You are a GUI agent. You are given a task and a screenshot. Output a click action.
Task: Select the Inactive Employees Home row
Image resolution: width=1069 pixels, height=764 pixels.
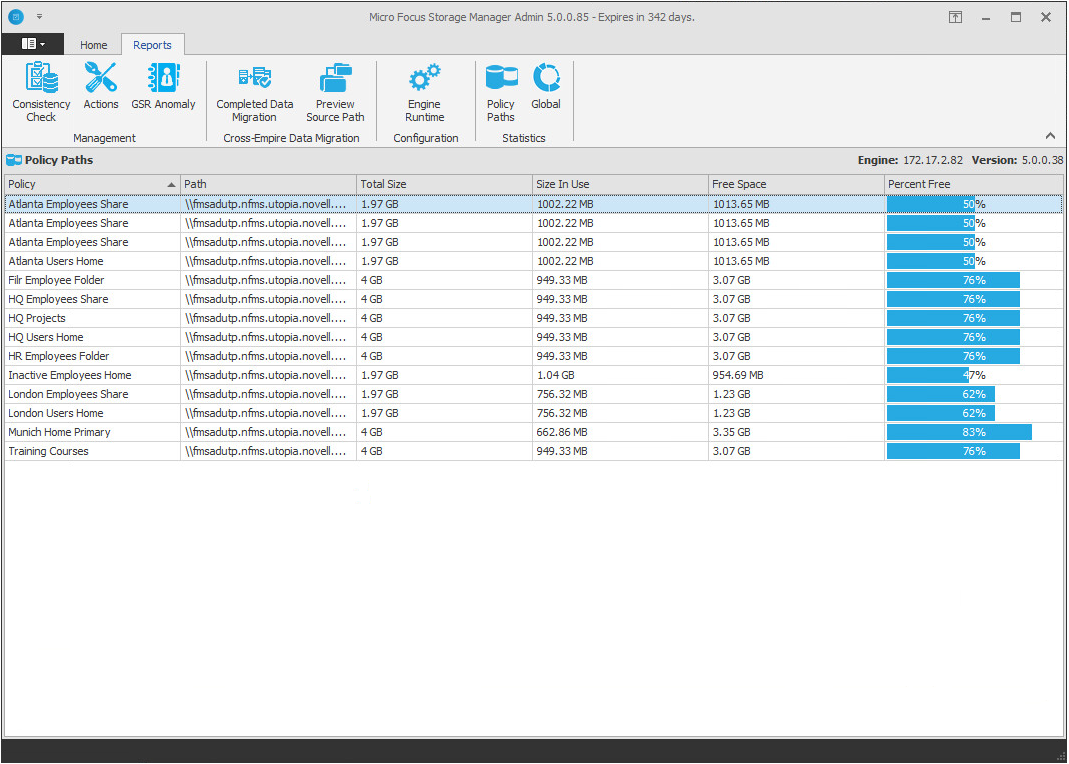[x=70, y=375]
